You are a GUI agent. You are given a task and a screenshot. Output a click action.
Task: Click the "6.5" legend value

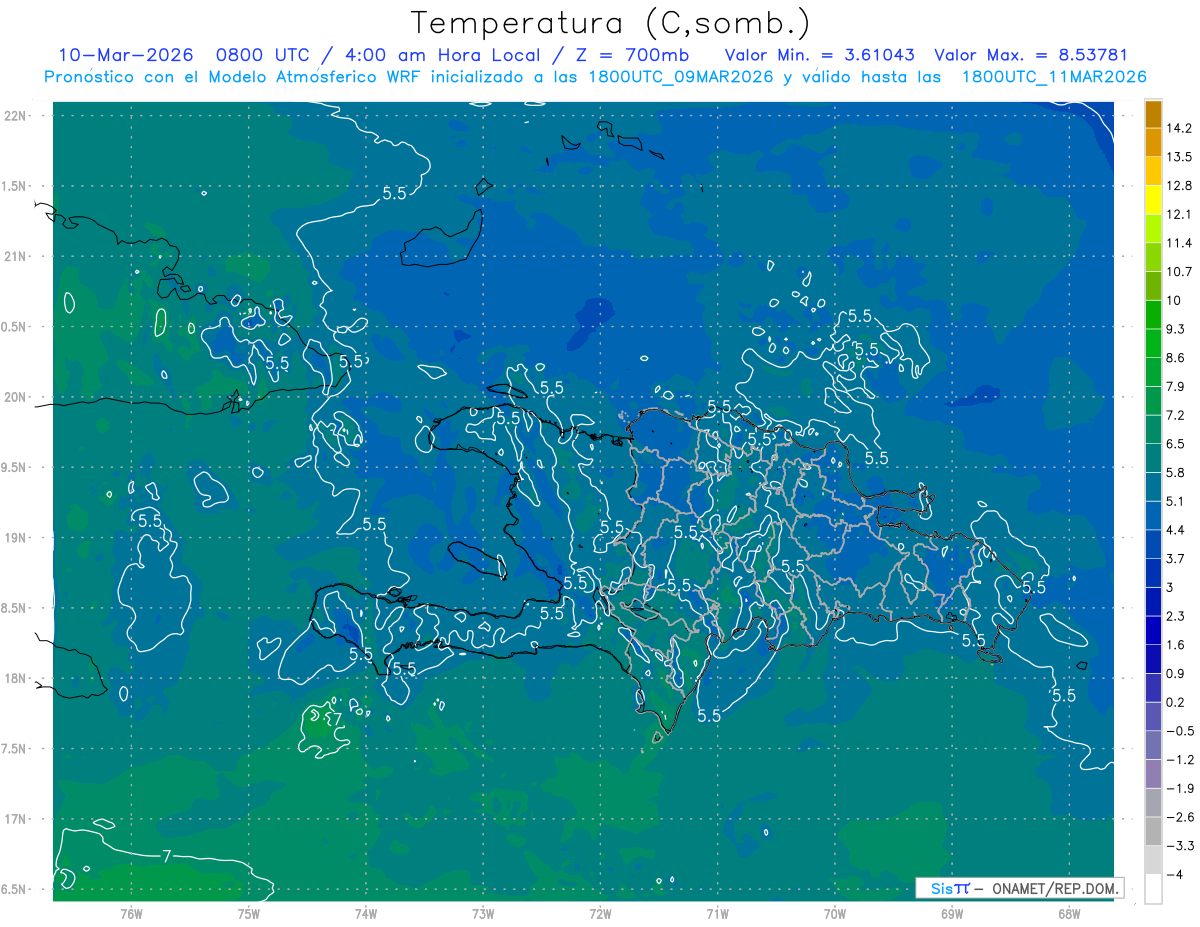[1178, 444]
